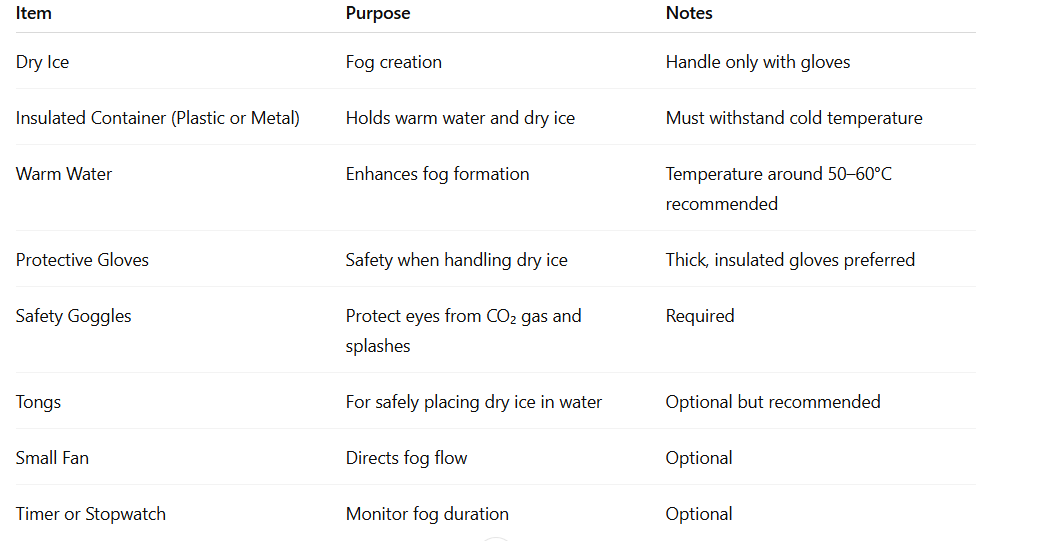The width and height of the screenshot is (1058, 541).
Task: Click Thick, insulated gloves preferred note
Action: (790, 260)
